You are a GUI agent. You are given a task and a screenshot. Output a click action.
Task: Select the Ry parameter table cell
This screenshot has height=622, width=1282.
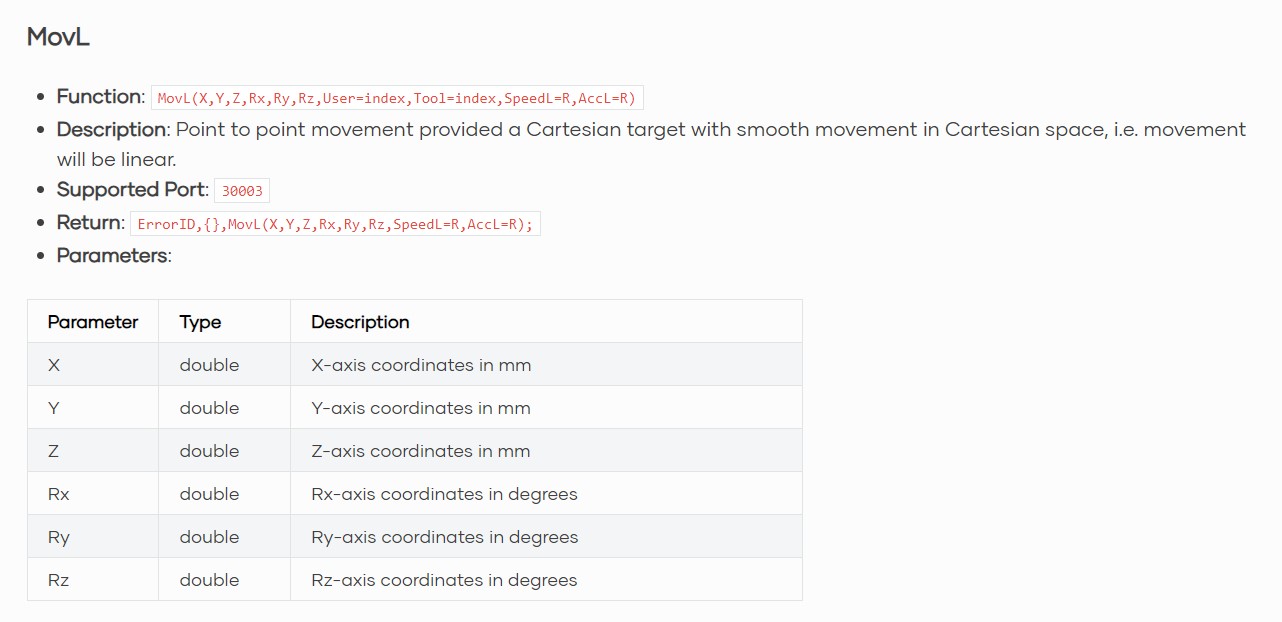(59, 537)
